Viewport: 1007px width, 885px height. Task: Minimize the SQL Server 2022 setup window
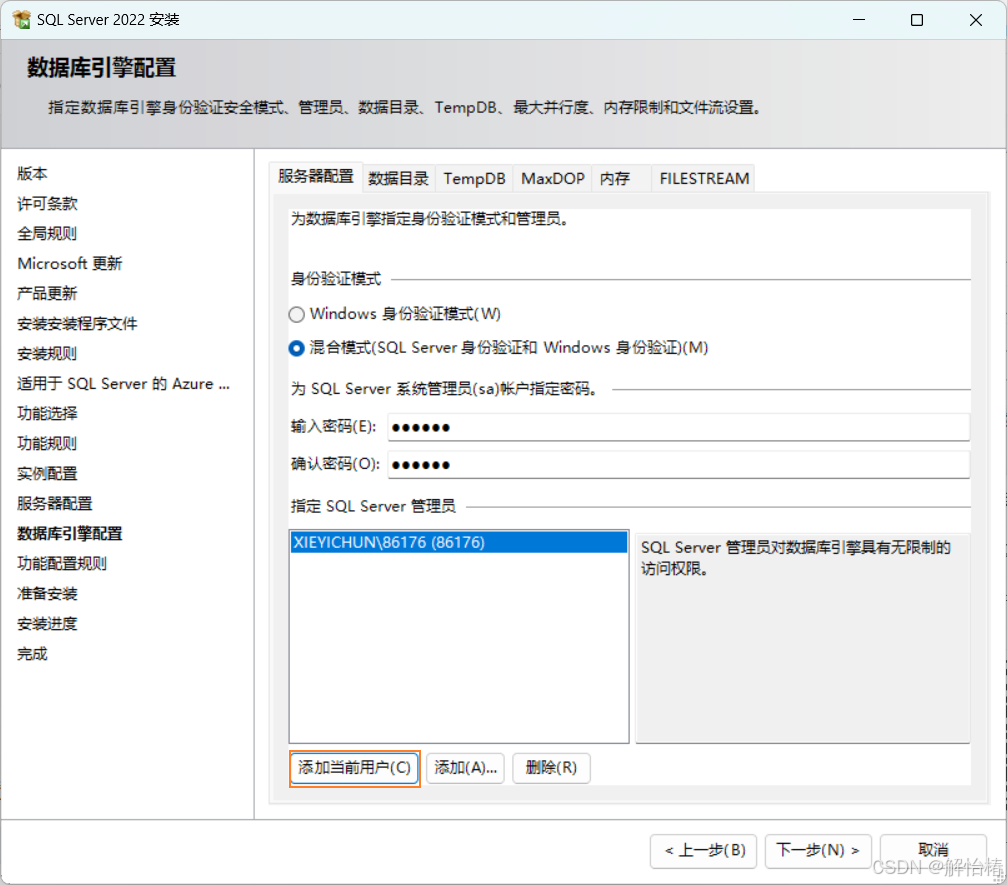pyautogui.click(x=859, y=20)
